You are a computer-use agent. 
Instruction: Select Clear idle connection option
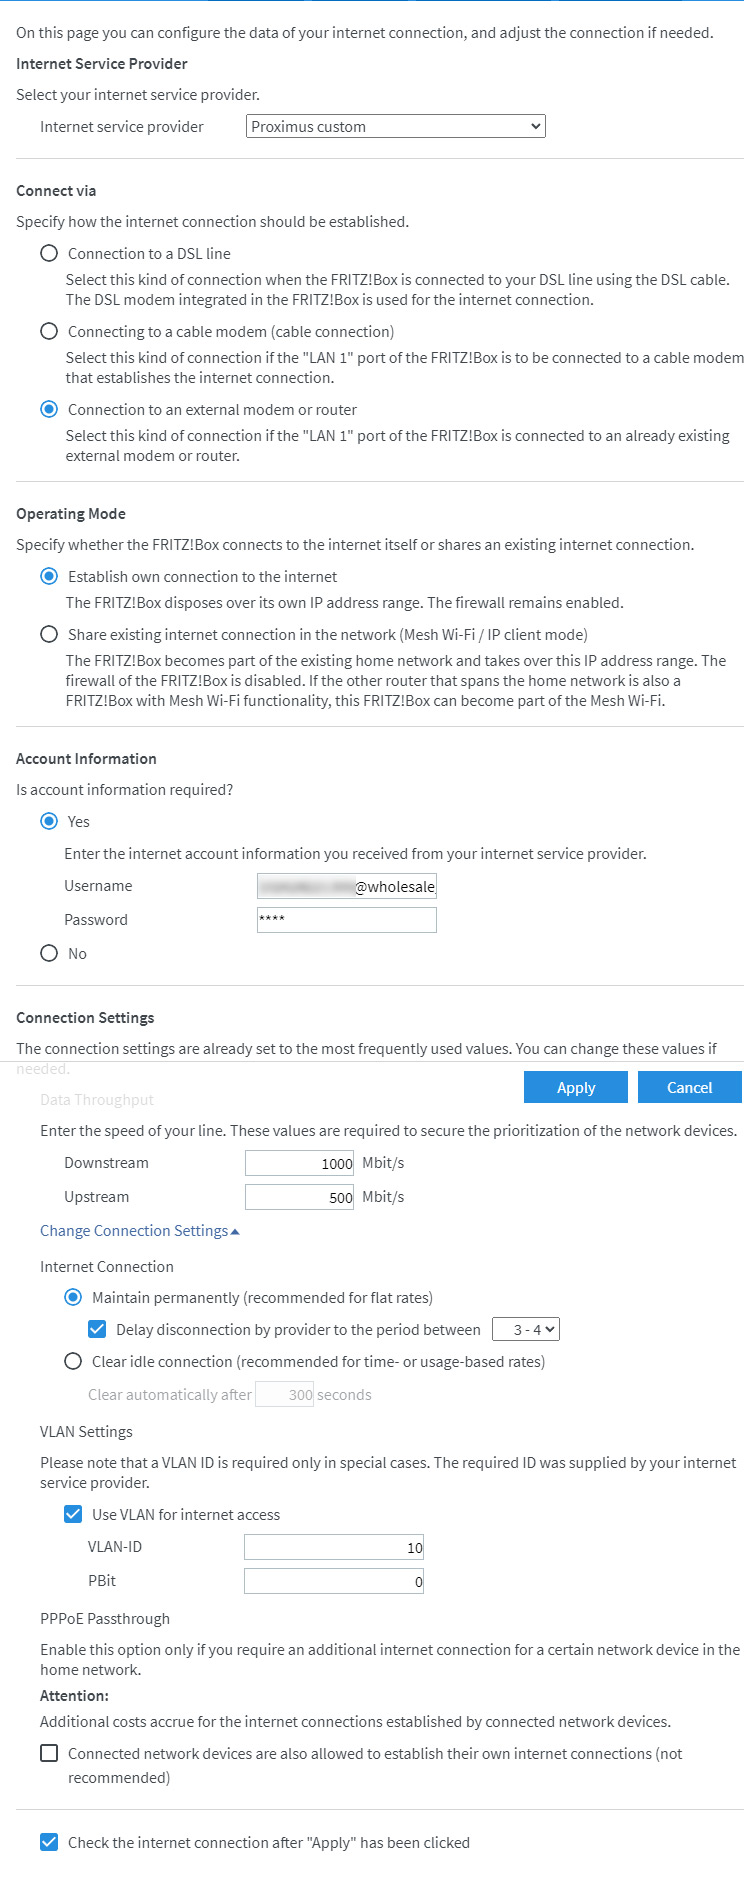(x=73, y=1362)
